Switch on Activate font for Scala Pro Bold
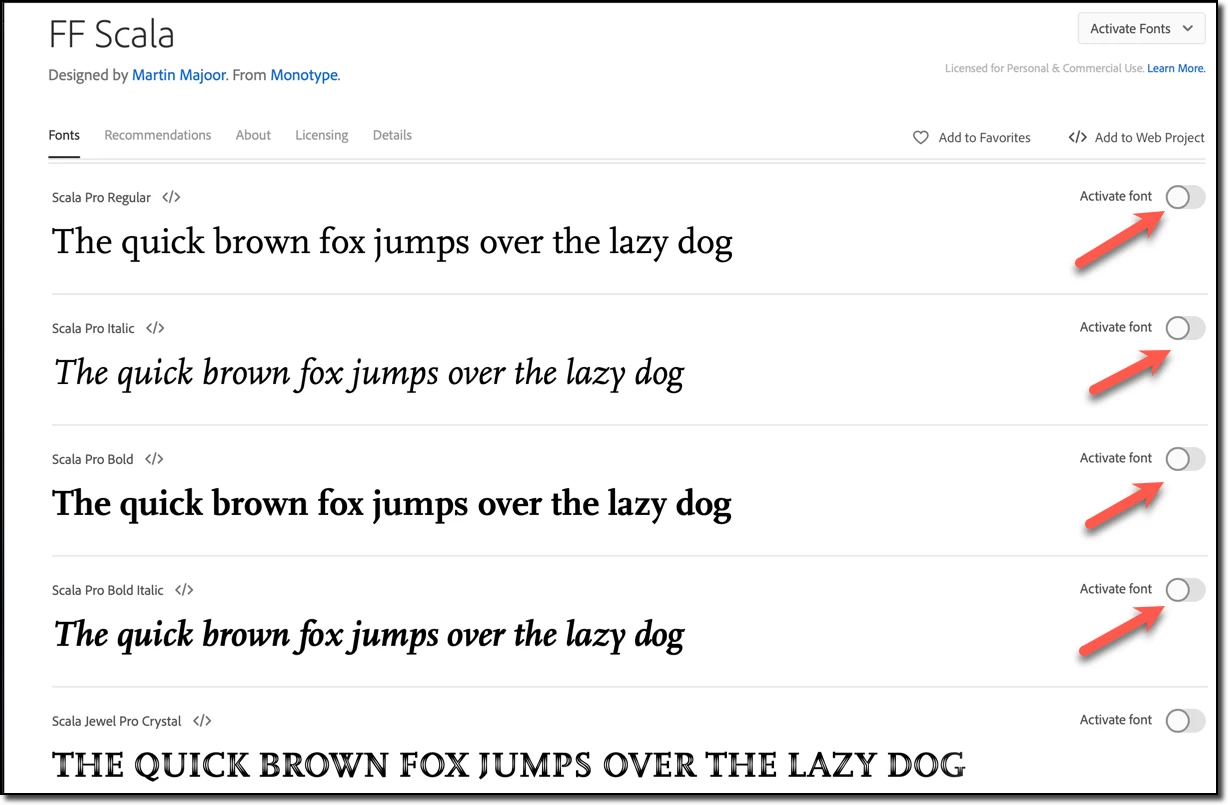This screenshot has height=805, width=1228. tap(1185, 459)
